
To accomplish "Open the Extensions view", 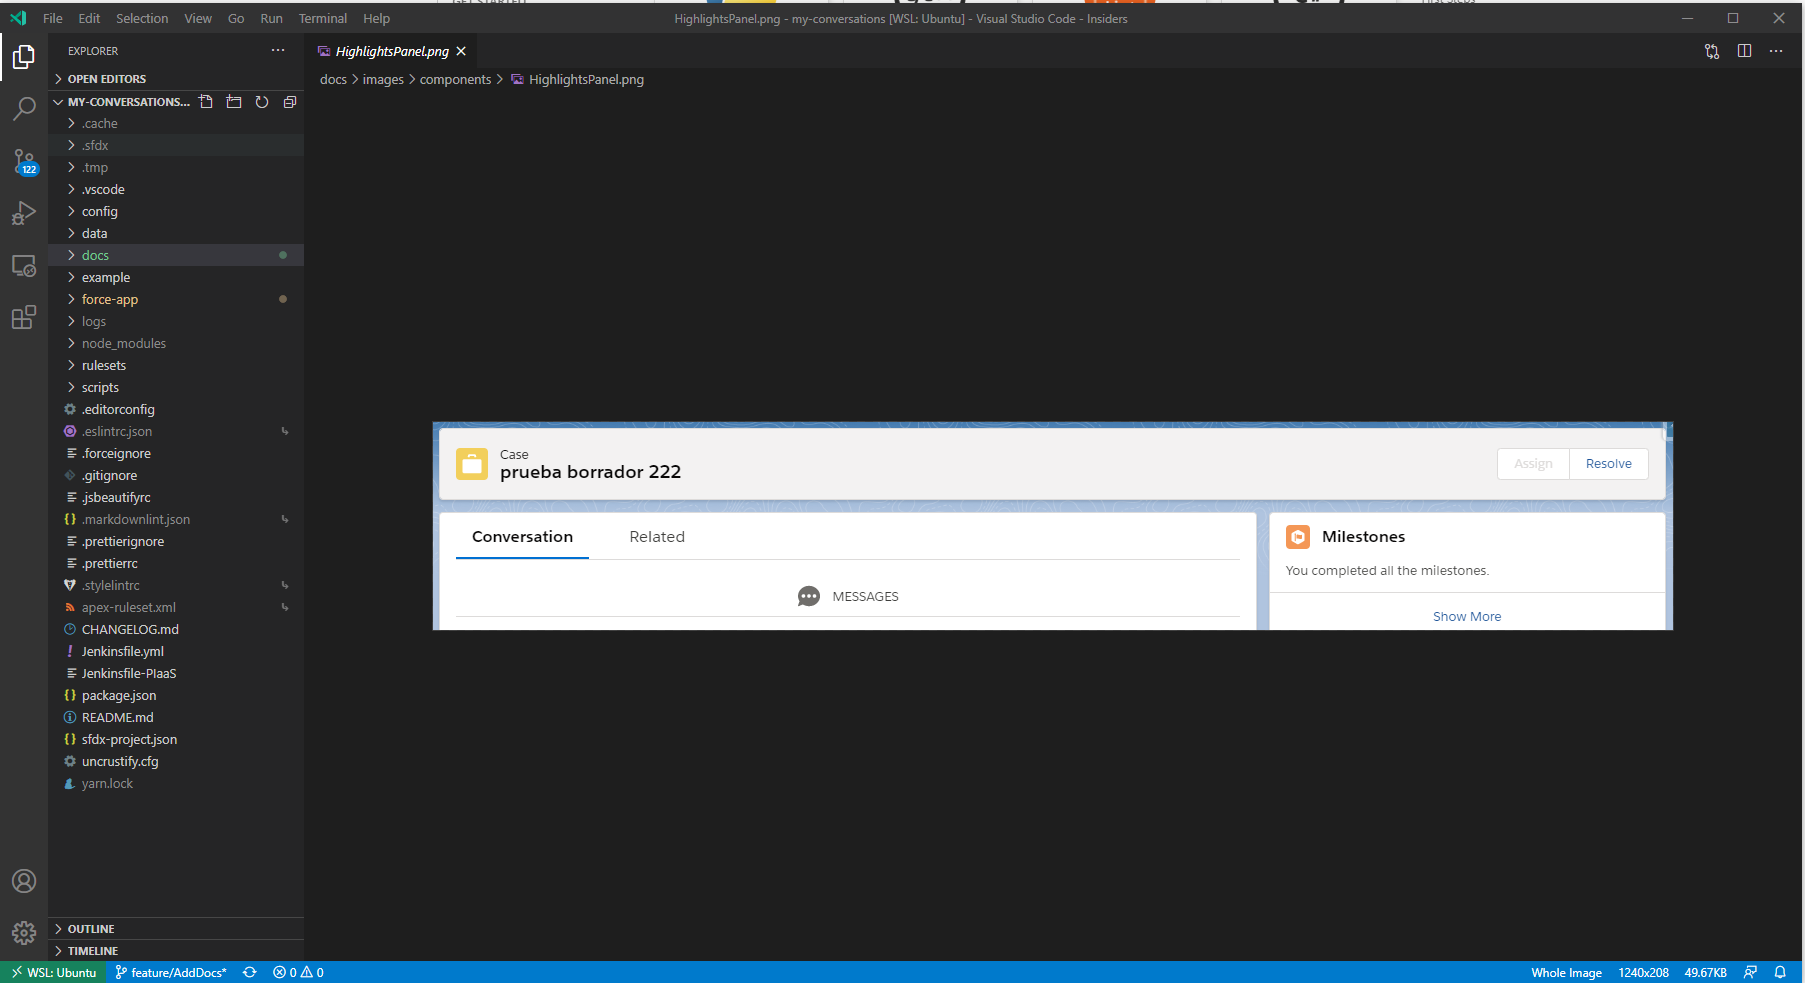I will [x=24, y=317].
